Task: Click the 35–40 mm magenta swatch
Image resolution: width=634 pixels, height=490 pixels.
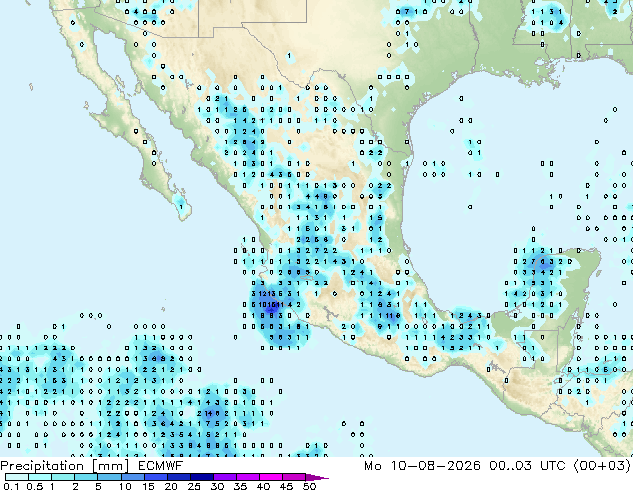Action: (x=247, y=477)
